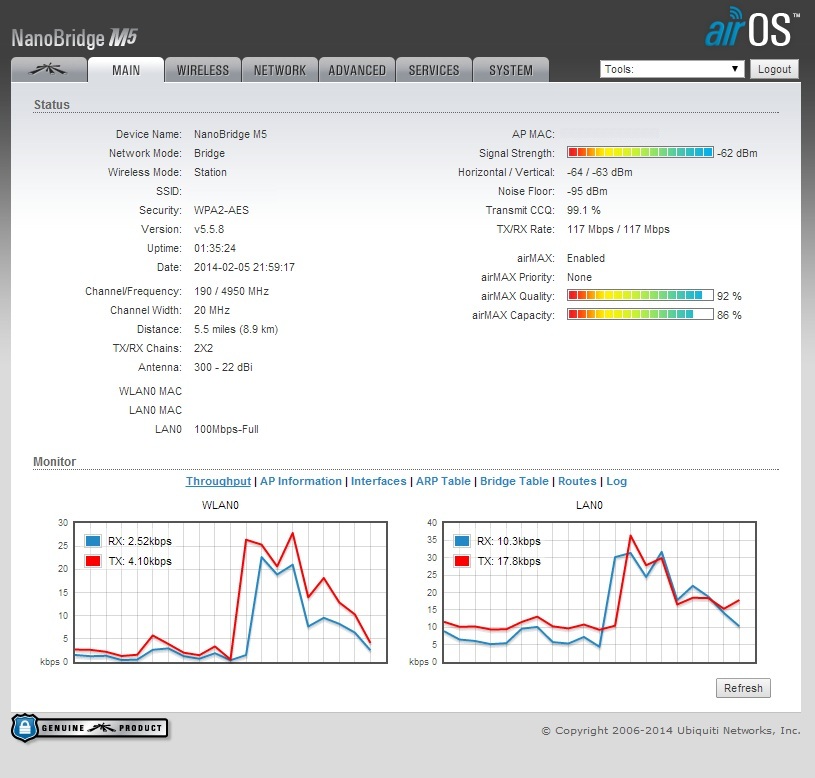Click the Device Name value NanoBridge M5
Viewport: 815px width, 778px height.
tap(230, 134)
